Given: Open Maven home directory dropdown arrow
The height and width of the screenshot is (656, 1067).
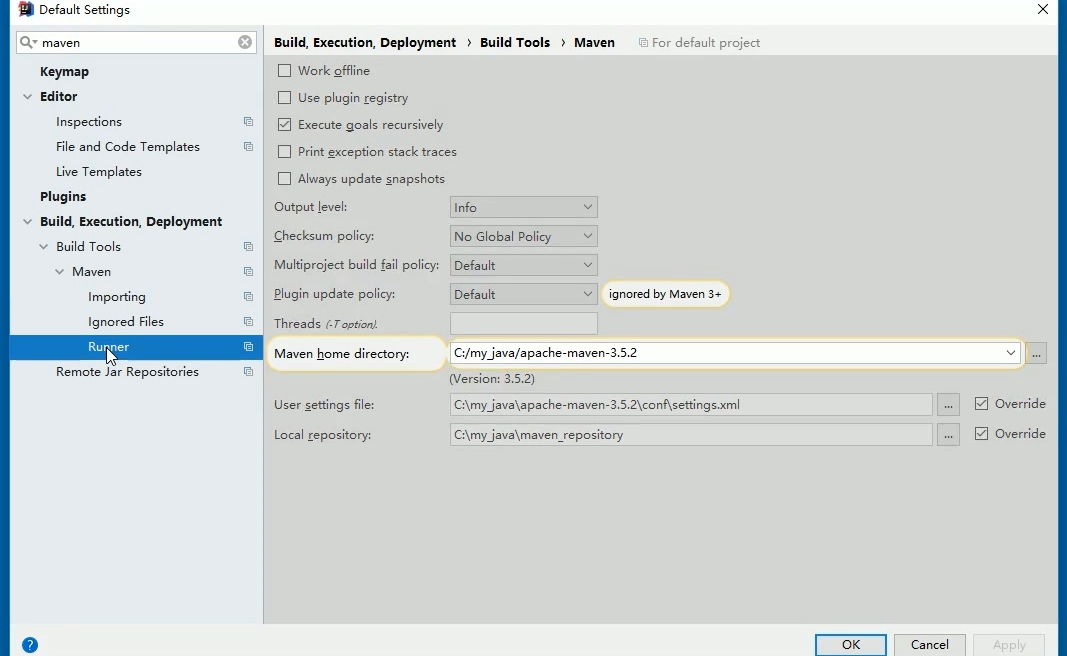Looking at the screenshot, I should click(x=1011, y=352).
